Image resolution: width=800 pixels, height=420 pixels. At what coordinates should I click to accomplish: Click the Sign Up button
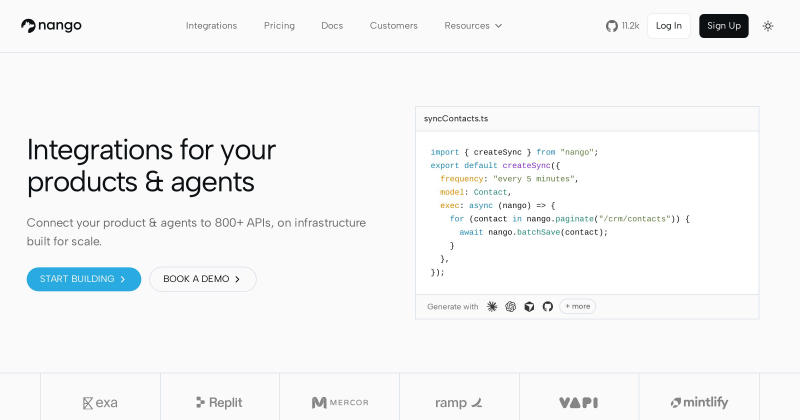pyautogui.click(x=723, y=26)
